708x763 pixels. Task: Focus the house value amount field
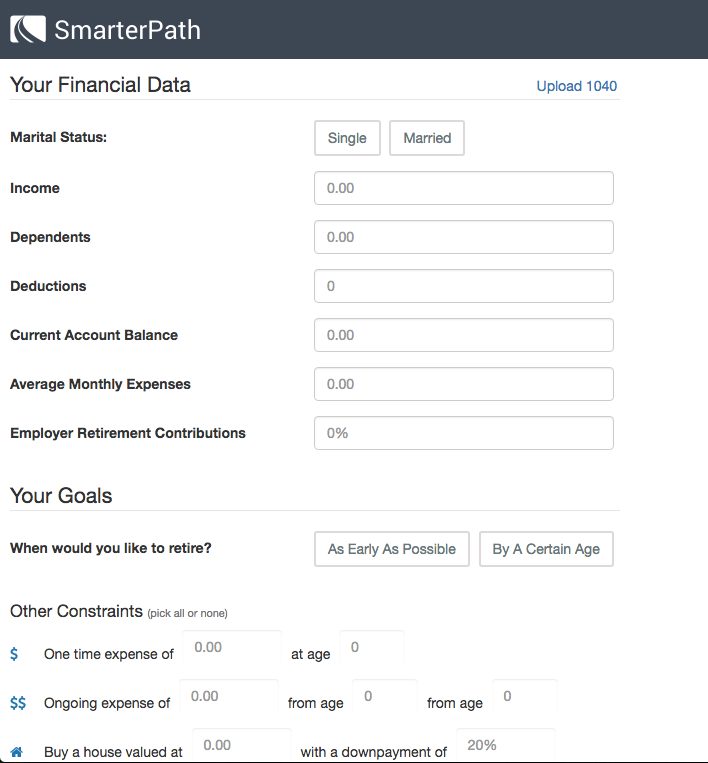click(x=242, y=745)
